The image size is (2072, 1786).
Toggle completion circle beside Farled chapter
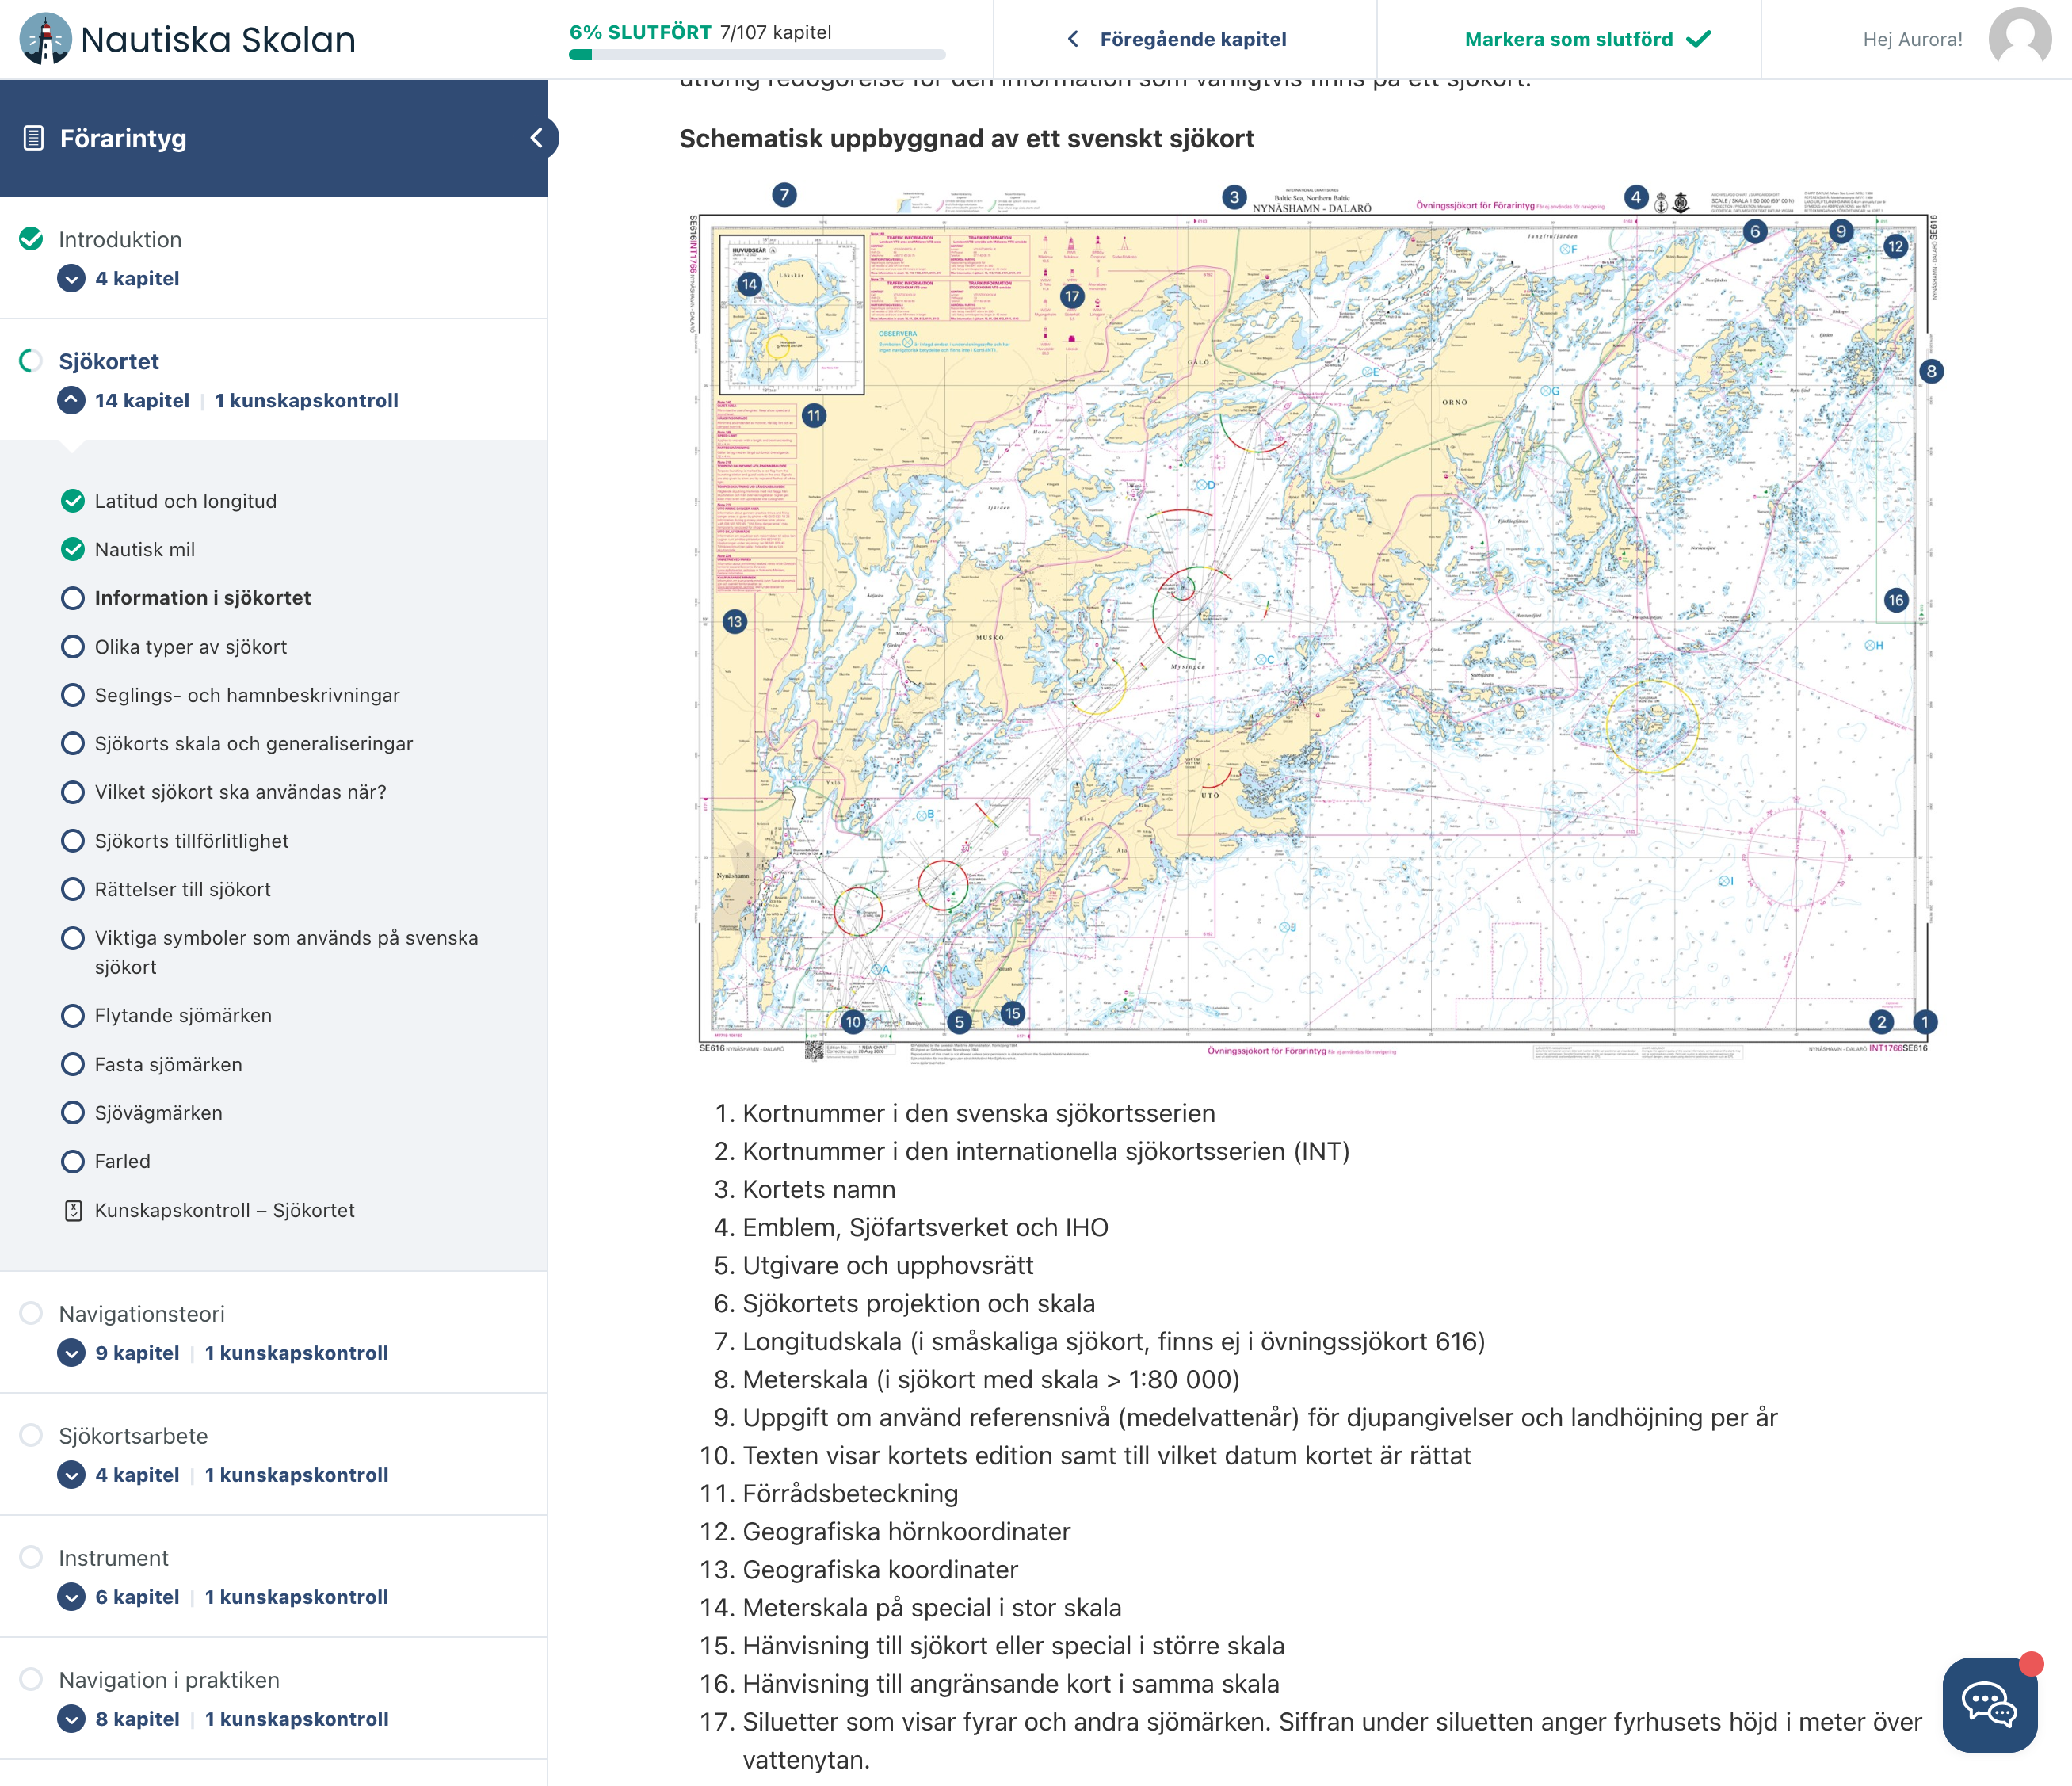point(72,1161)
